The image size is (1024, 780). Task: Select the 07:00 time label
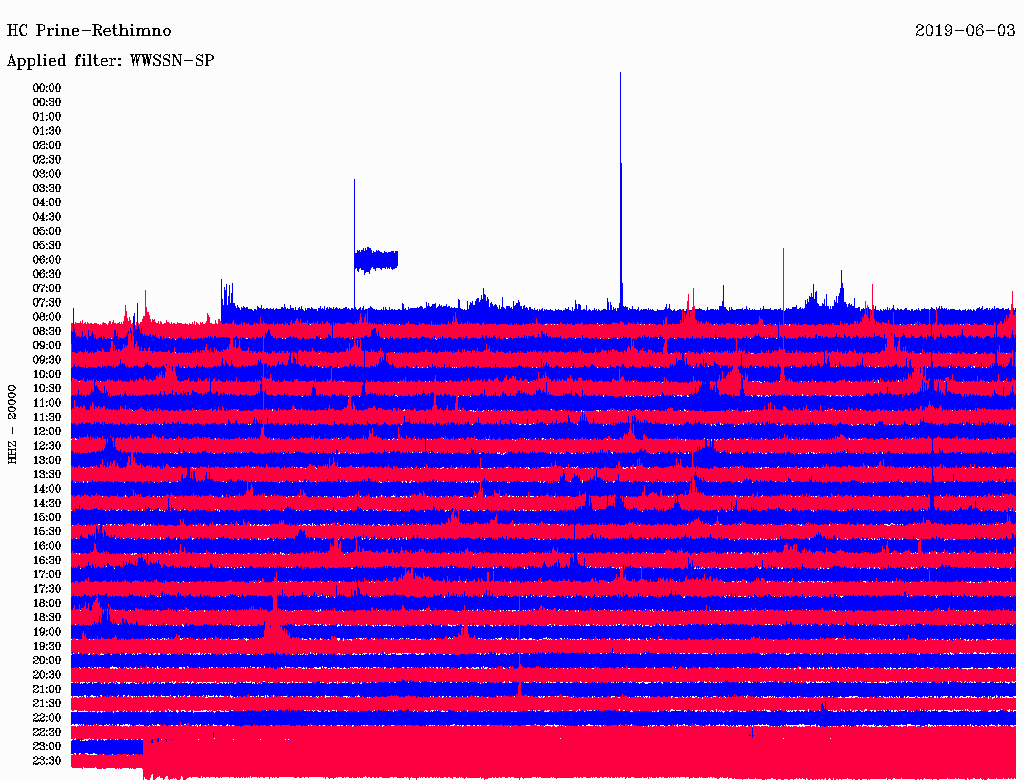[46, 288]
